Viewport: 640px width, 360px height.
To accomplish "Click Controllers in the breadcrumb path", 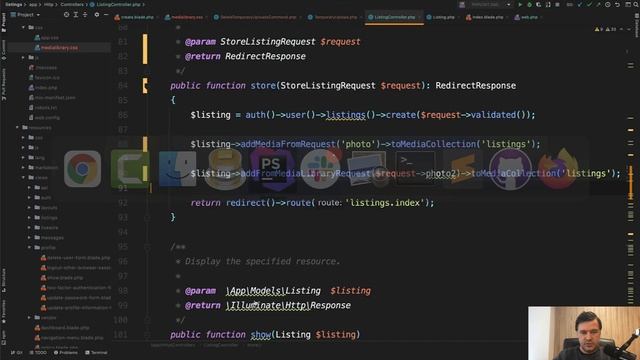I will [x=72, y=4].
